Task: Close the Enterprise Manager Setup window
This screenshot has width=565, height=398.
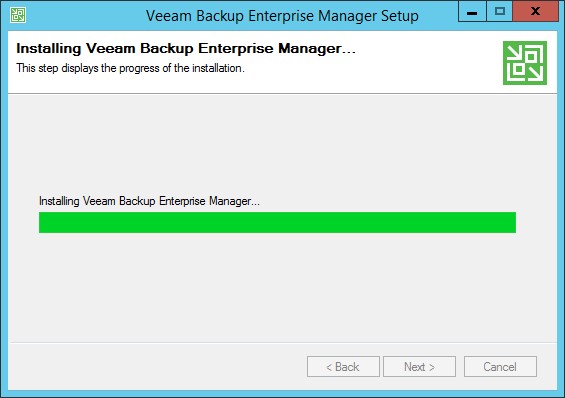Action: click(x=535, y=12)
